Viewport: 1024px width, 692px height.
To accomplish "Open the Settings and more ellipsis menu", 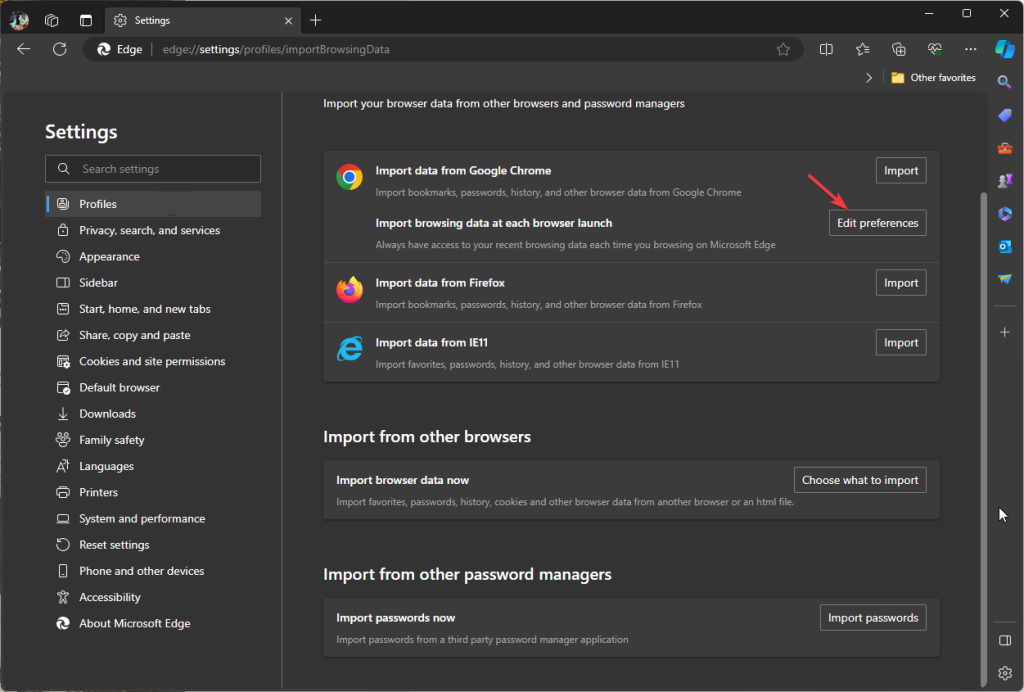I will click(970, 49).
